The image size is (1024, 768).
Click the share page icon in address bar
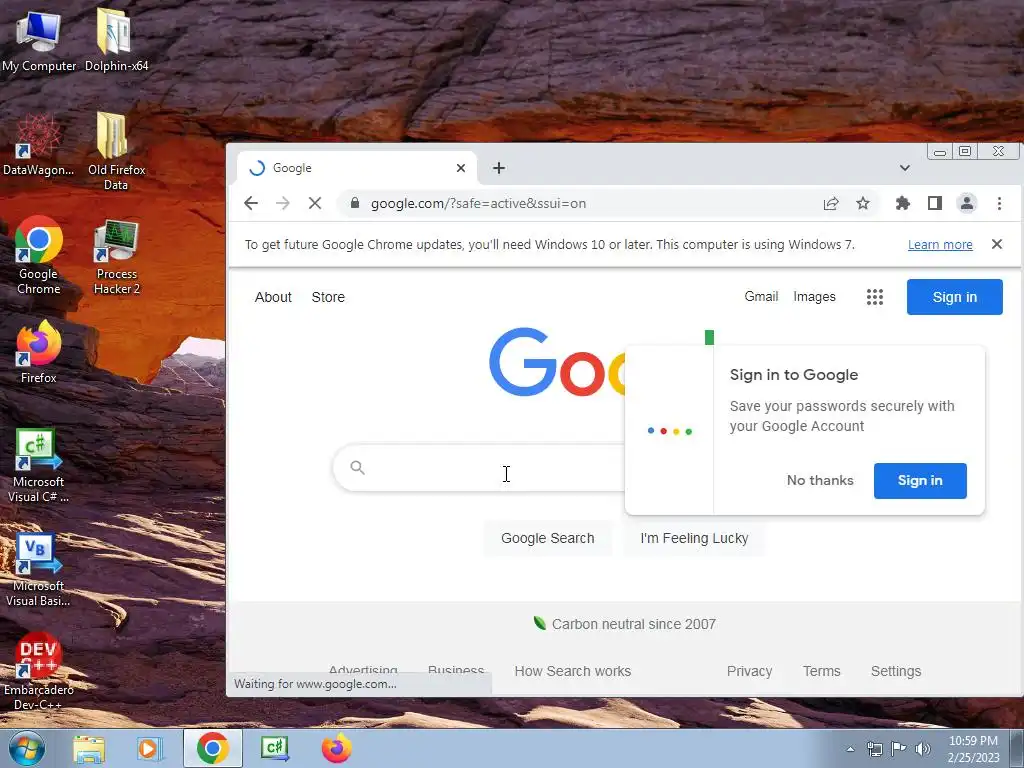[831, 203]
